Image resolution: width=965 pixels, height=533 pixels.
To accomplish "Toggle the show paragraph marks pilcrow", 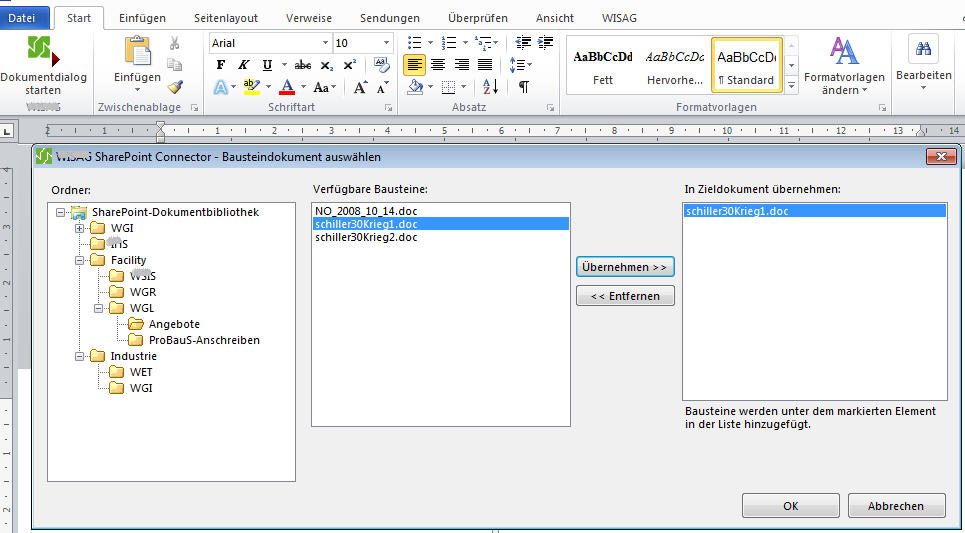I will 523,87.
